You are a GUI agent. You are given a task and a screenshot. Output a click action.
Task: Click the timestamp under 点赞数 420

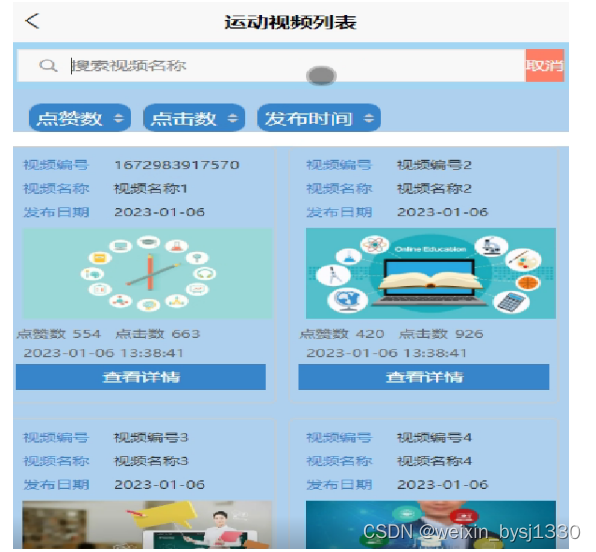point(387,353)
